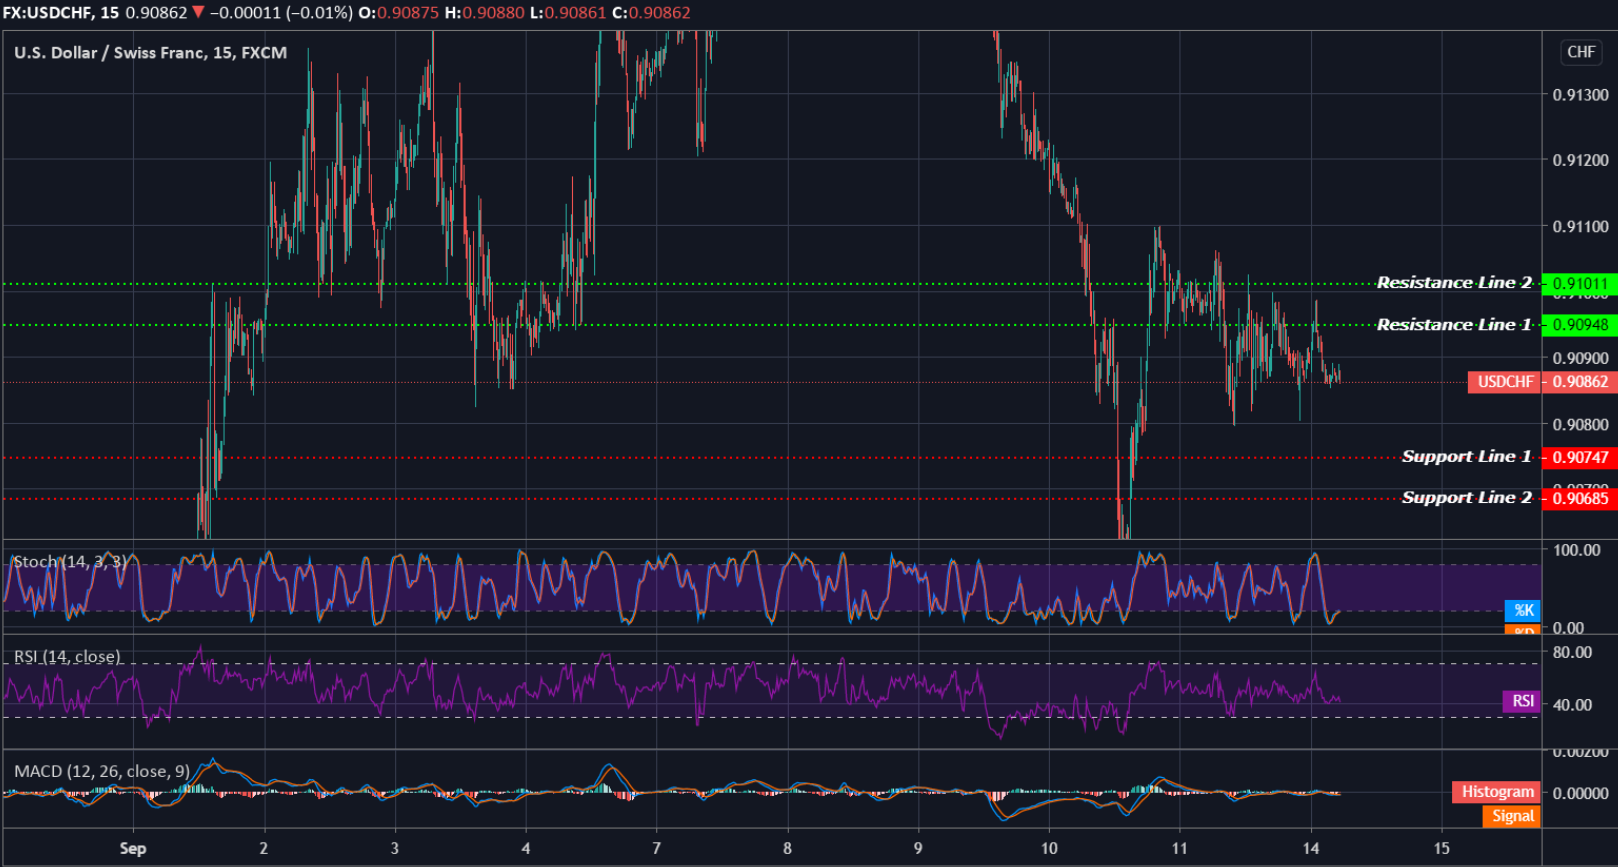The width and height of the screenshot is (1618, 867).
Task: Click the 0.90747 red price tag
Action: (x=1580, y=458)
